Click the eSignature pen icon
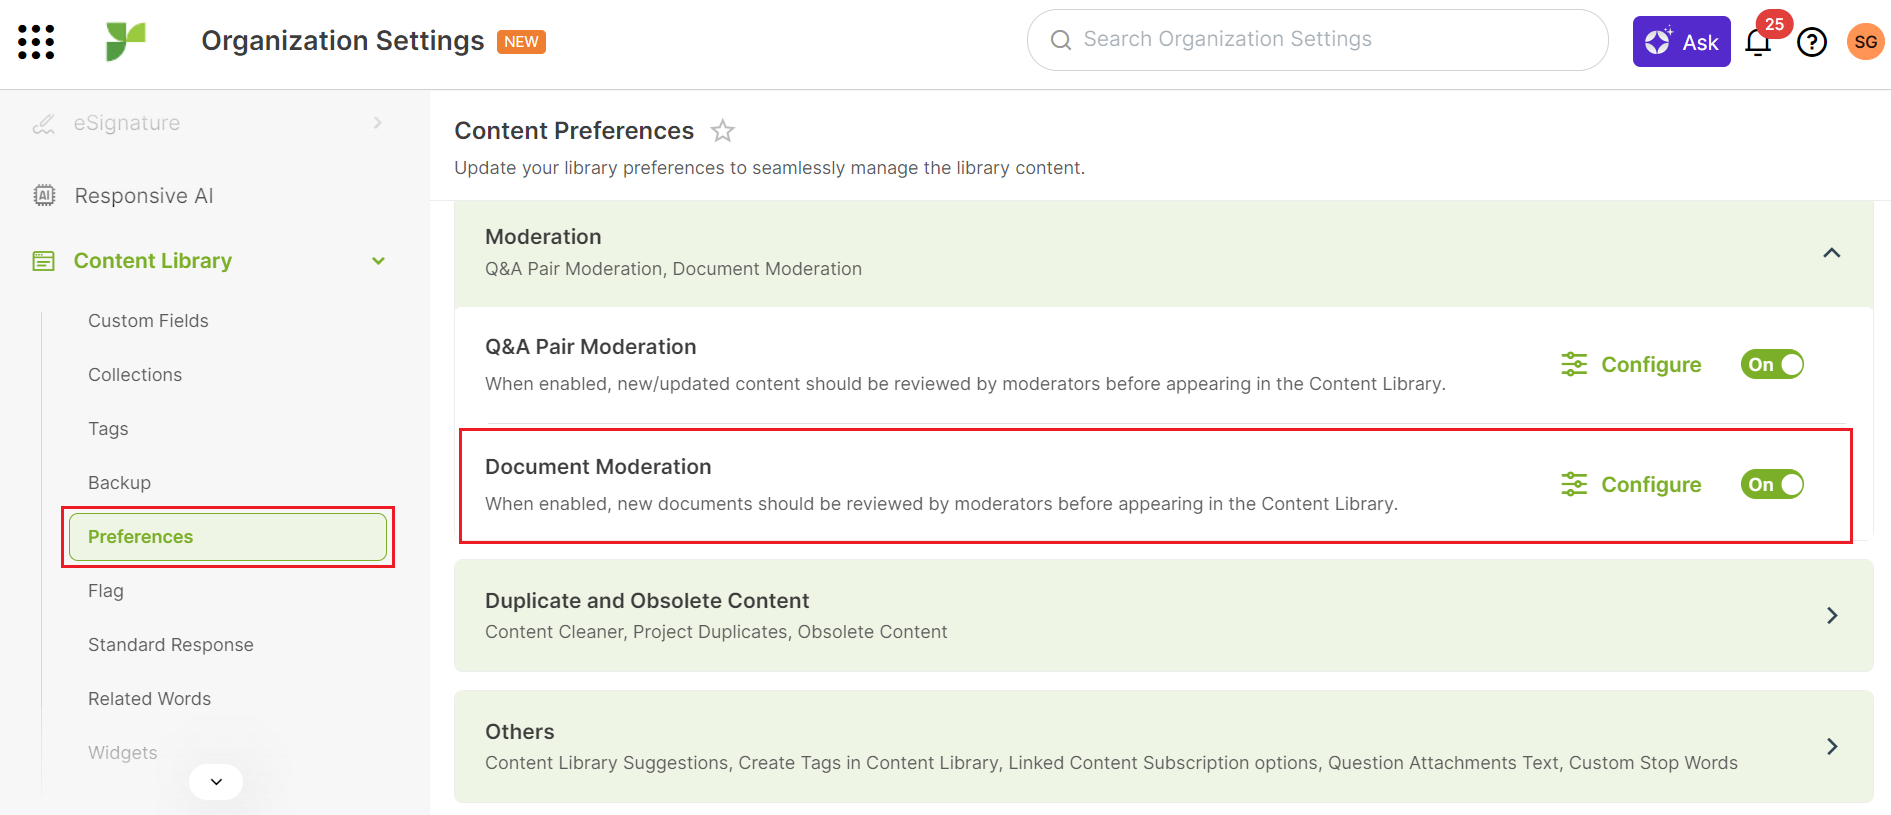 (x=44, y=123)
